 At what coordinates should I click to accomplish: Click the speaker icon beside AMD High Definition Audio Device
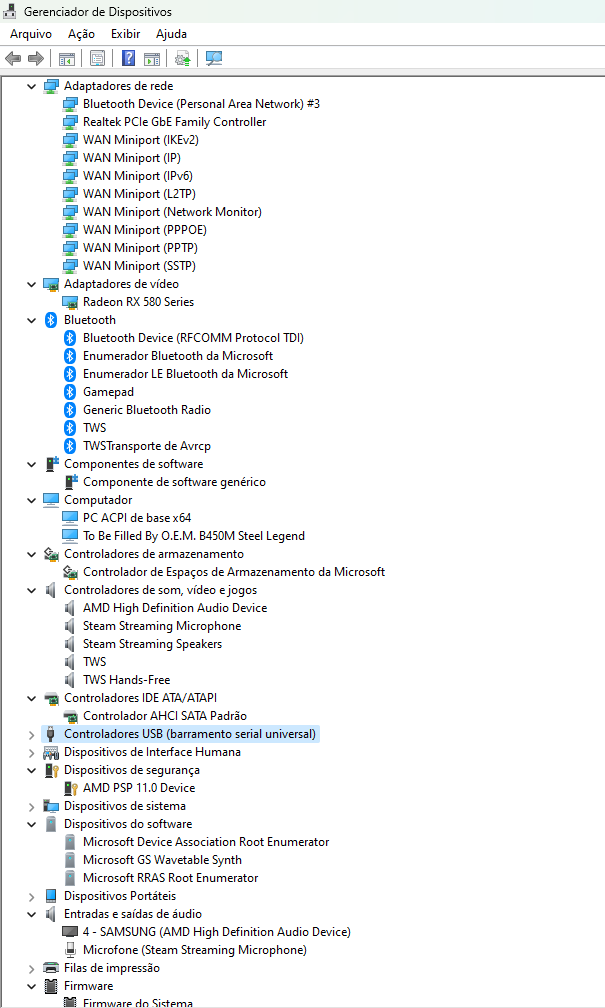(70, 608)
